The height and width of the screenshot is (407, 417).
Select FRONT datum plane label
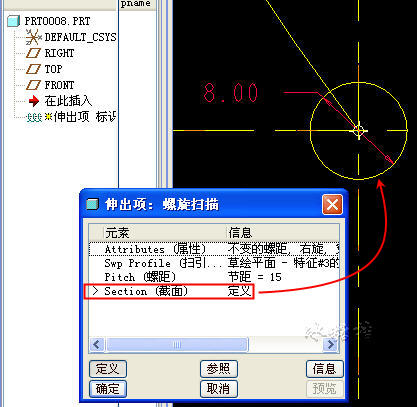[59, 85]
